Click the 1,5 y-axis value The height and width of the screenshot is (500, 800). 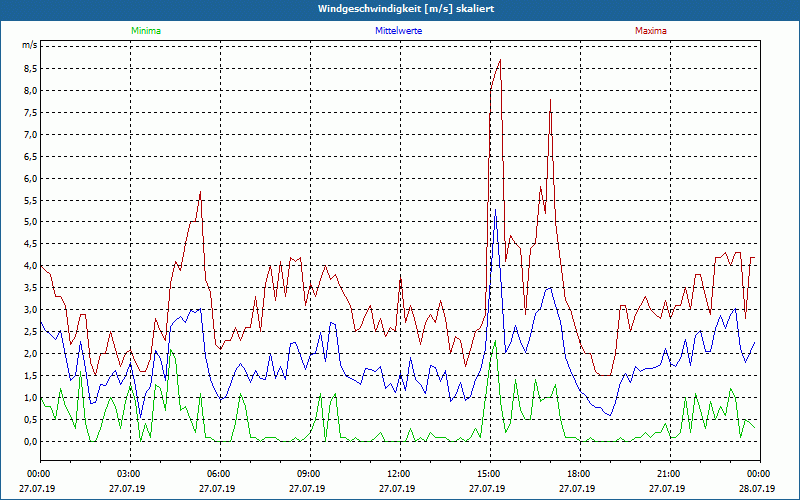[x=30, y=376]
